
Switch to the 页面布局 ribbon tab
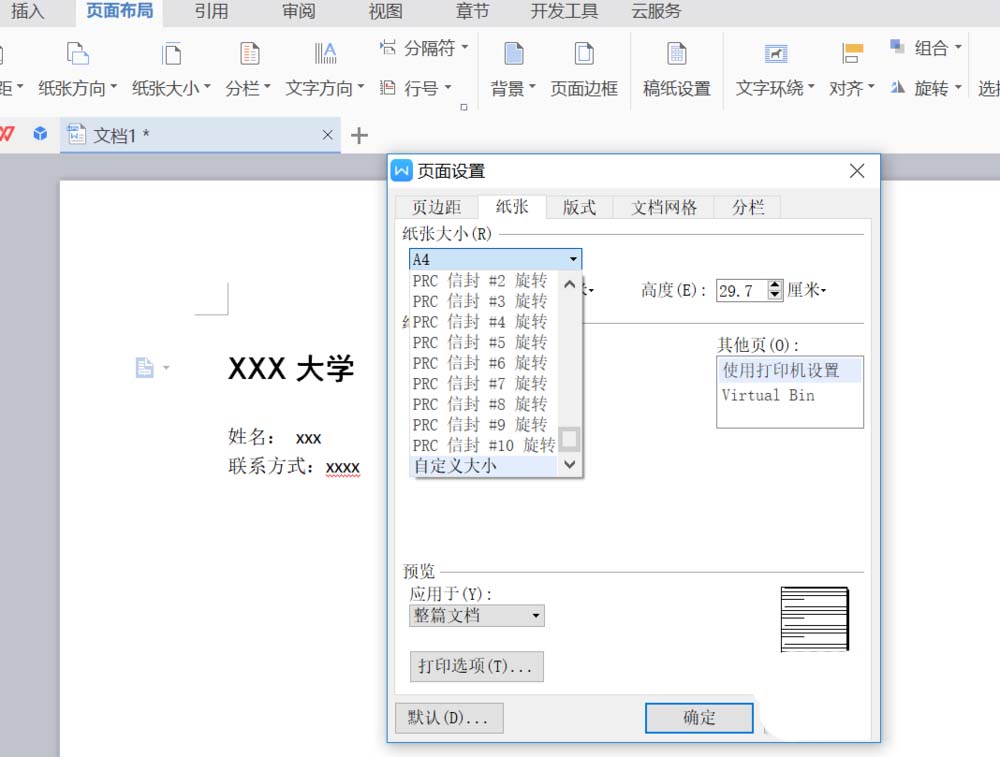coord(119,11)
